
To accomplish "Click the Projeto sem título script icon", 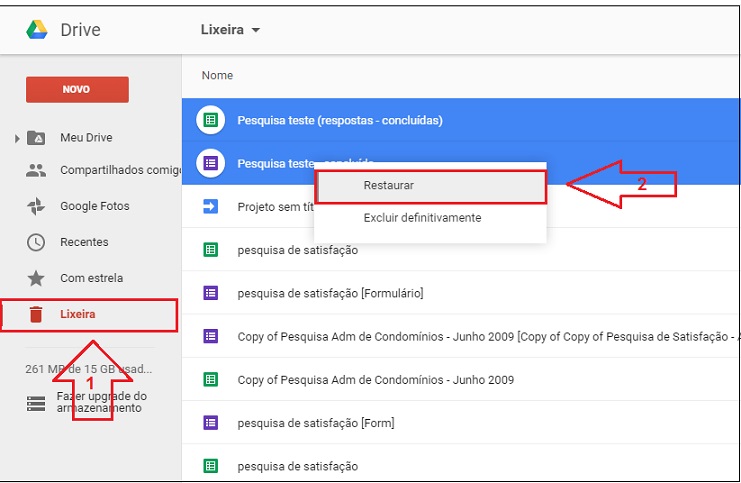I will coord(210,207).
